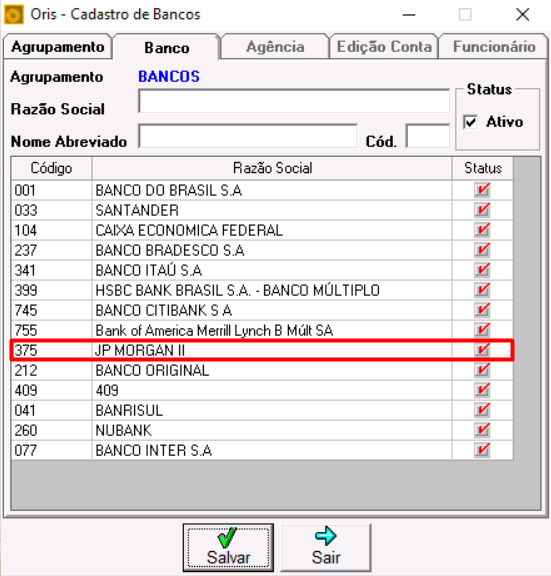Click code cell 745
Screen dimensions: 551x576
(x=51, y=310)
